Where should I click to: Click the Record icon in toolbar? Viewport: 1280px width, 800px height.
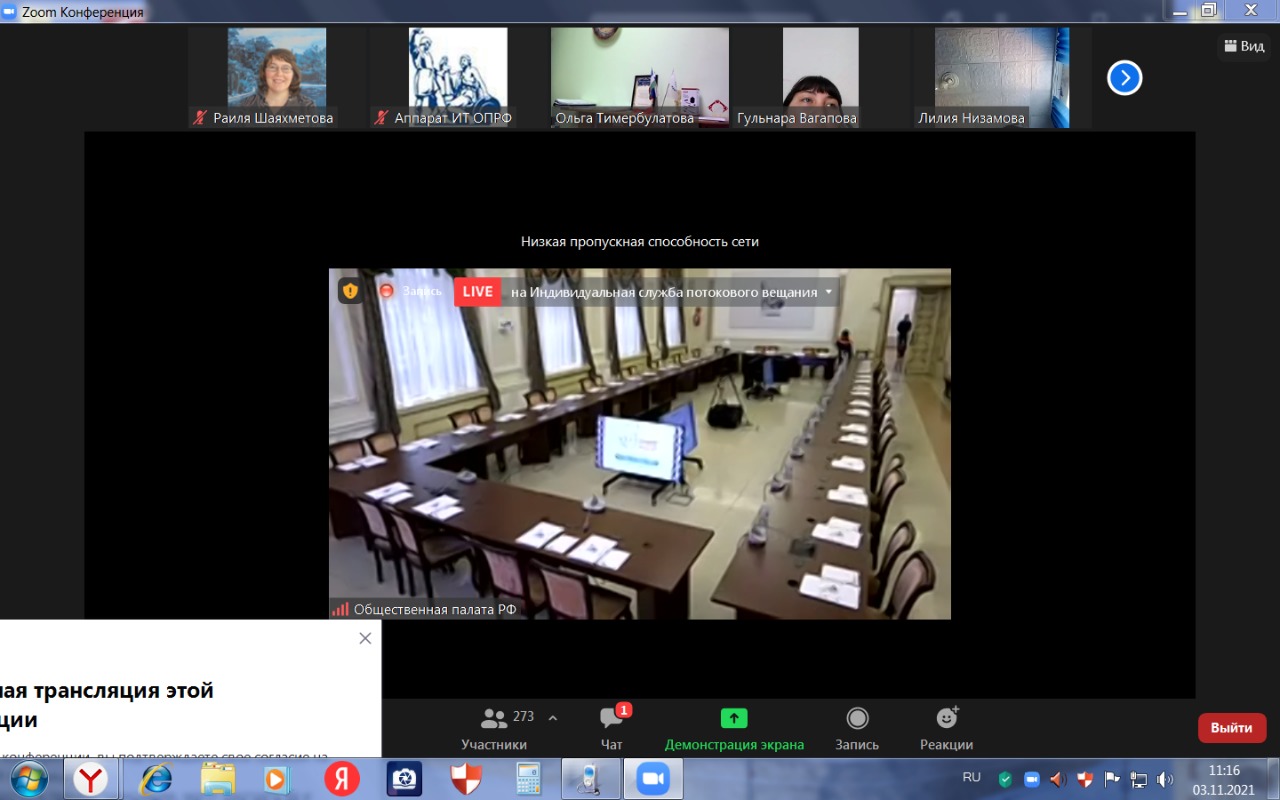857,718
